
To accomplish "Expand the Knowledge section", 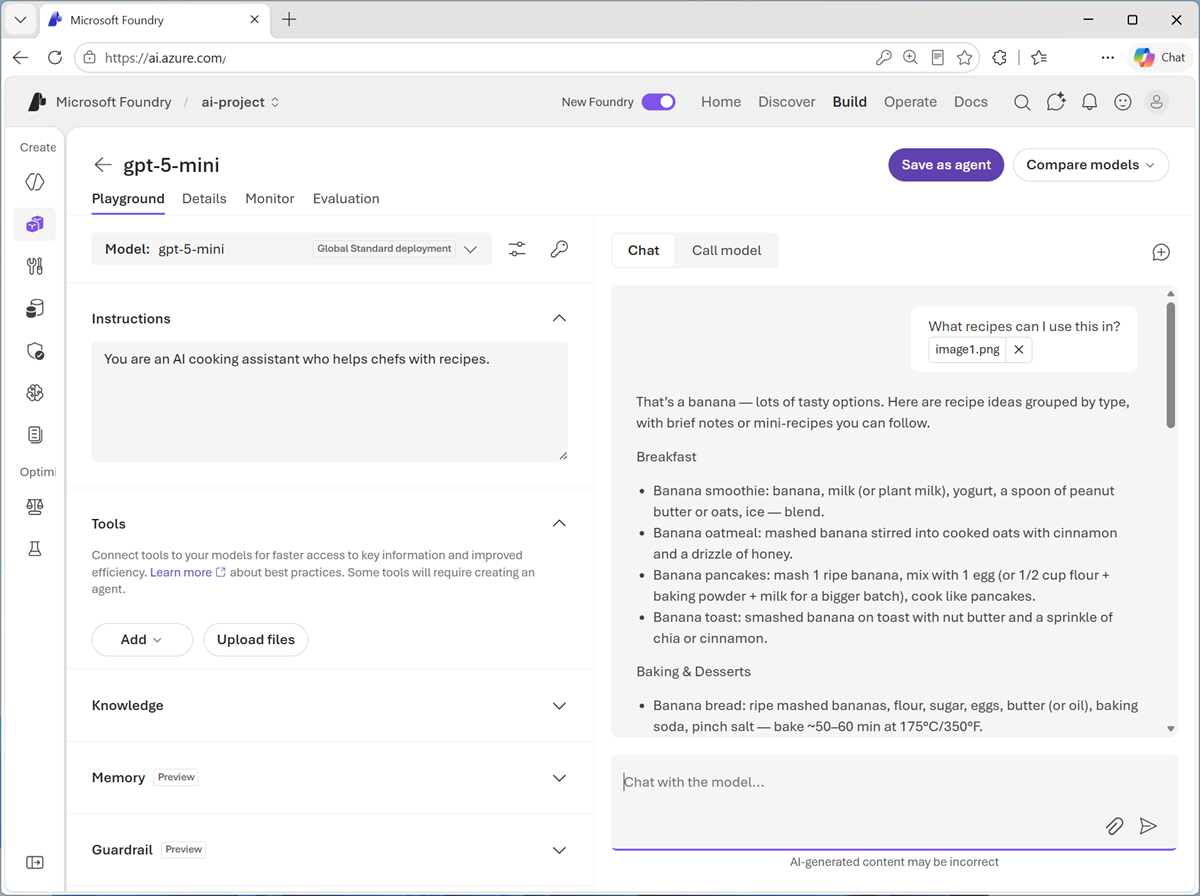I will 559,705.
